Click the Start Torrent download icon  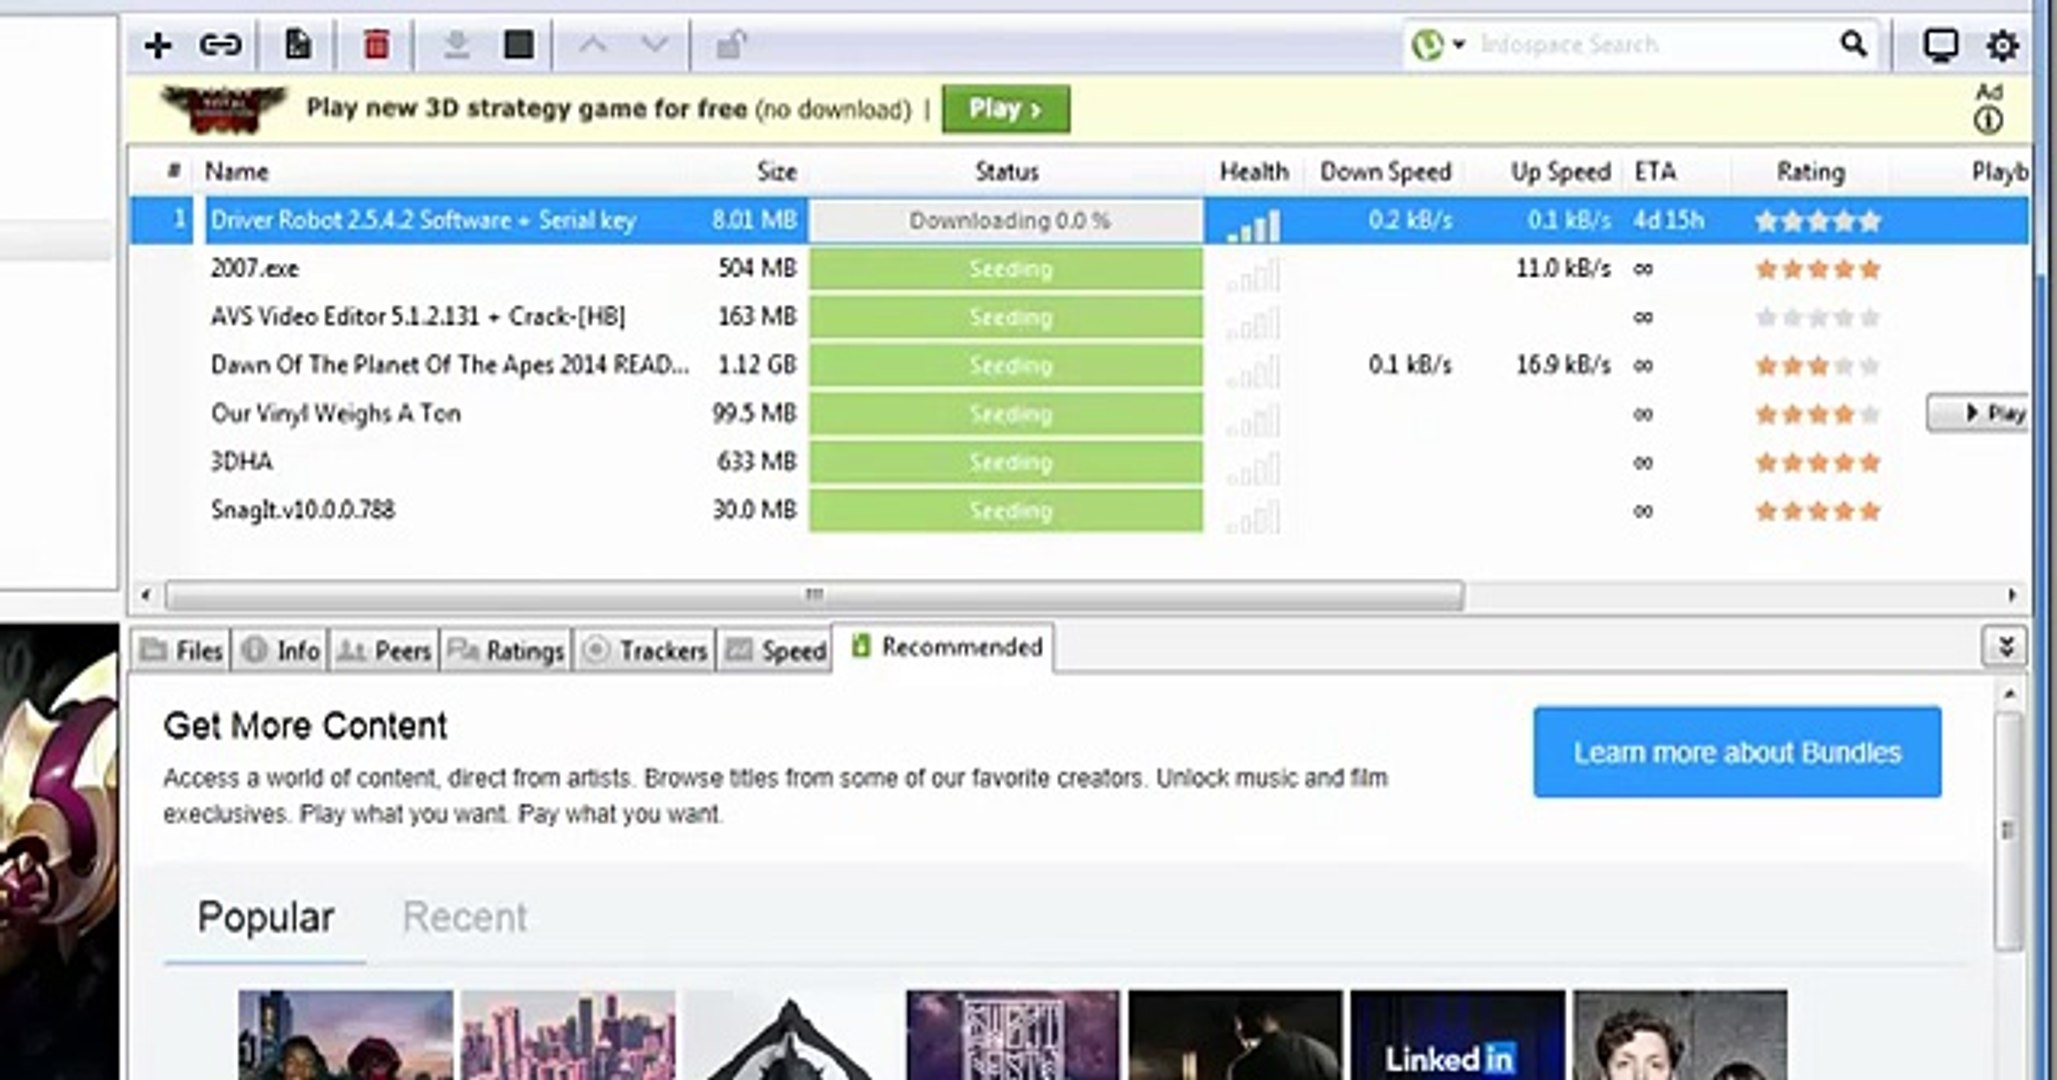coord(456,45)
